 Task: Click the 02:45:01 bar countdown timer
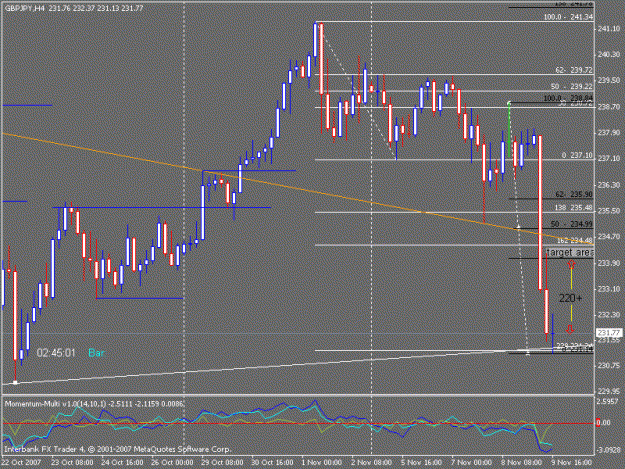[x=56, y=353]
